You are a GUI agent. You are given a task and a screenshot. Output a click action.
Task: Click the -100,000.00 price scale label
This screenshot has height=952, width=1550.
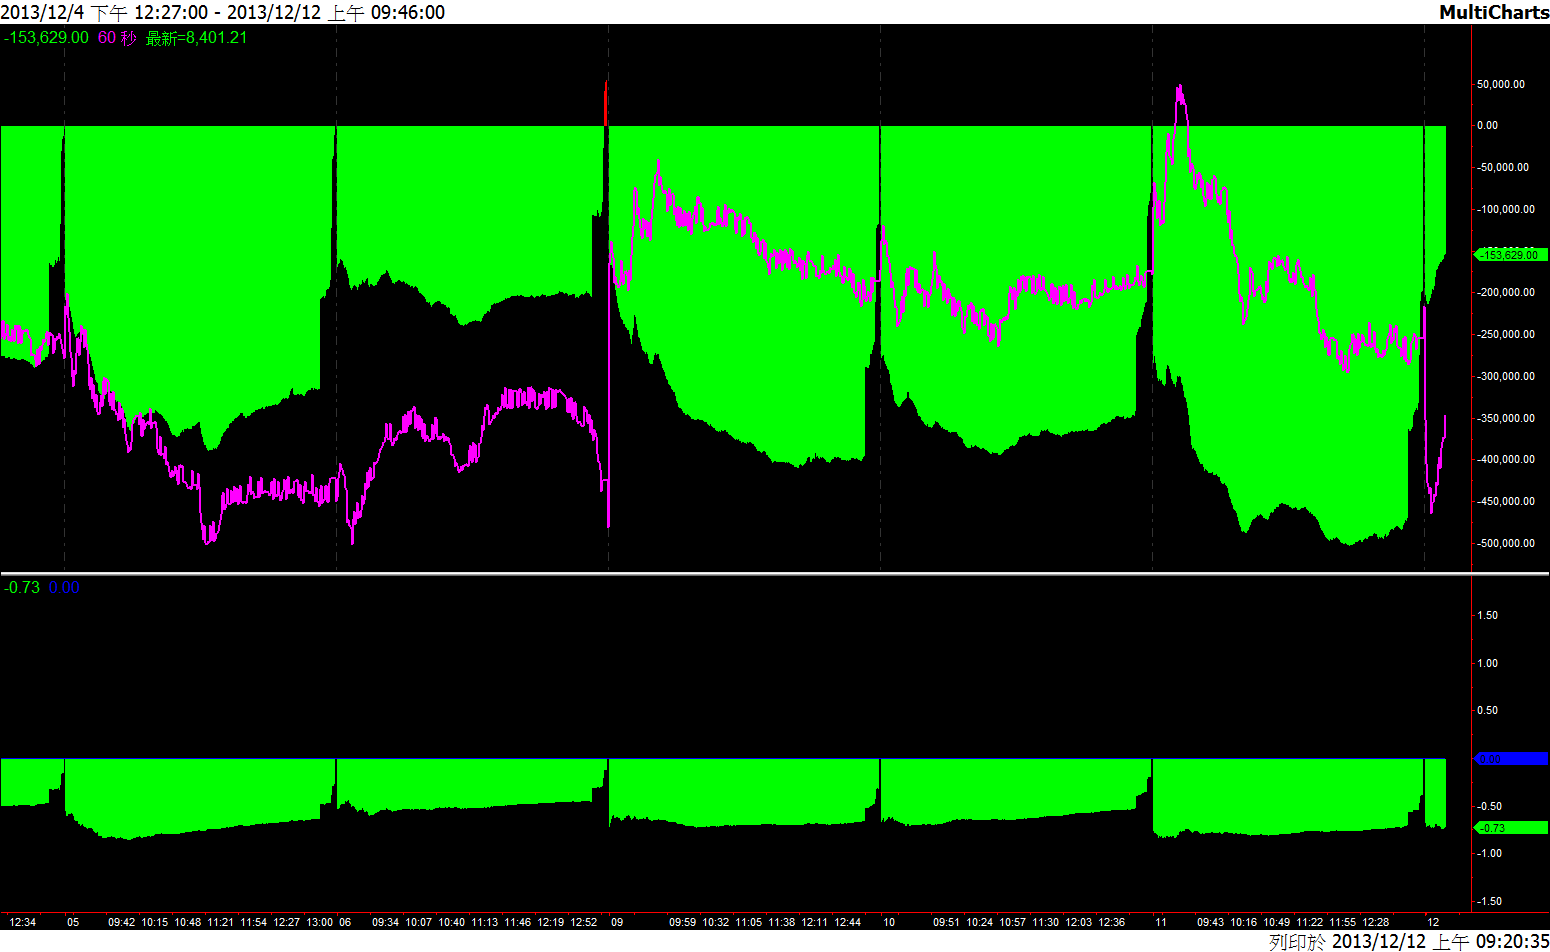click(x=1505, y=209)
